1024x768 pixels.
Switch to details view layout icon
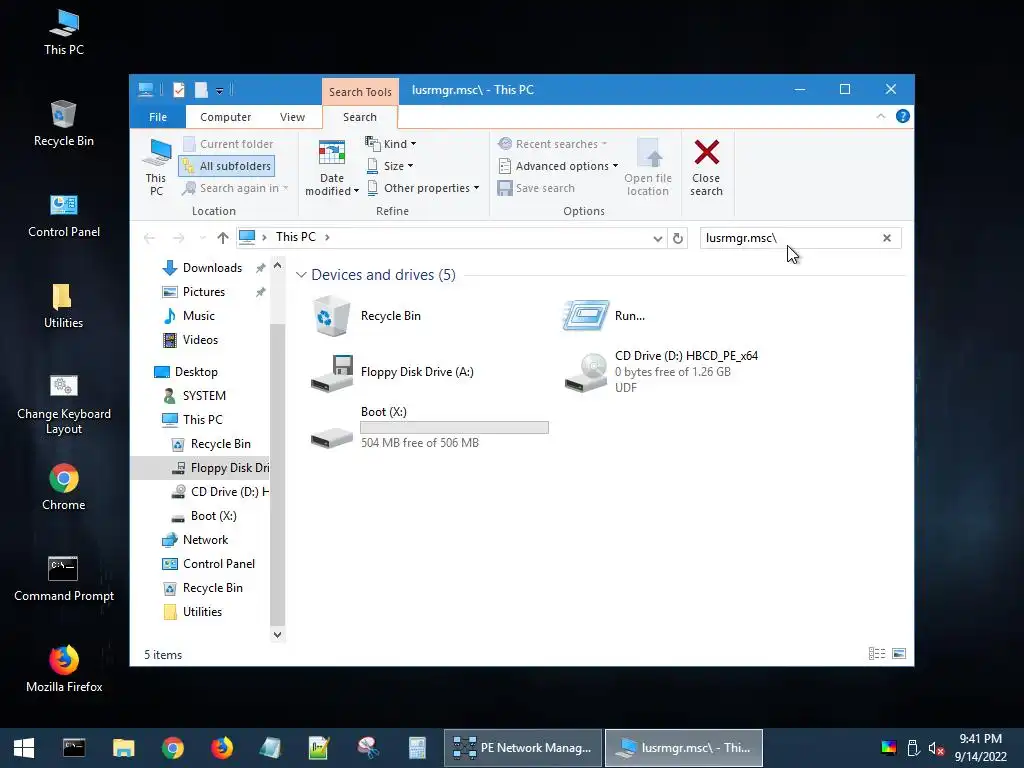coord(877,654)
